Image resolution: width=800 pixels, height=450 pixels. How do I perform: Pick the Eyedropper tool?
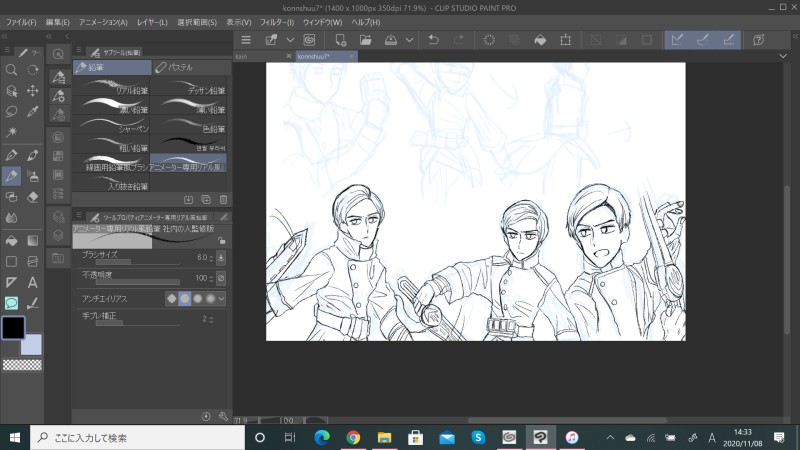[33, 111]
